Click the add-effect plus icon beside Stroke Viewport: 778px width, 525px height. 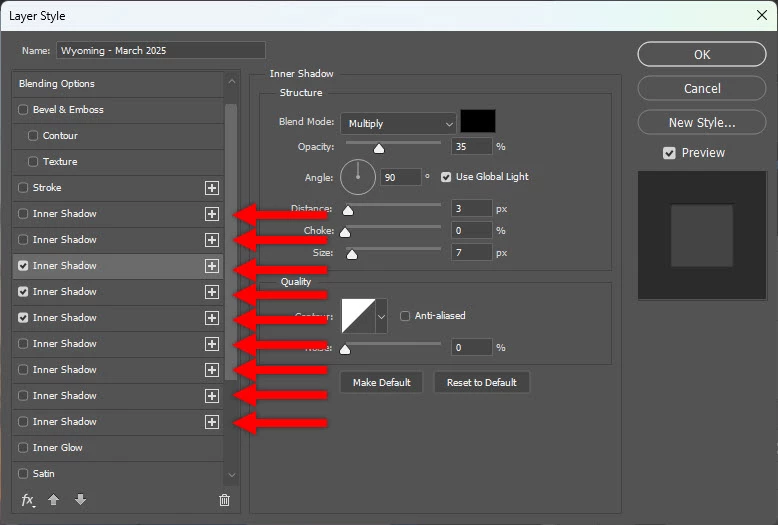212,188
